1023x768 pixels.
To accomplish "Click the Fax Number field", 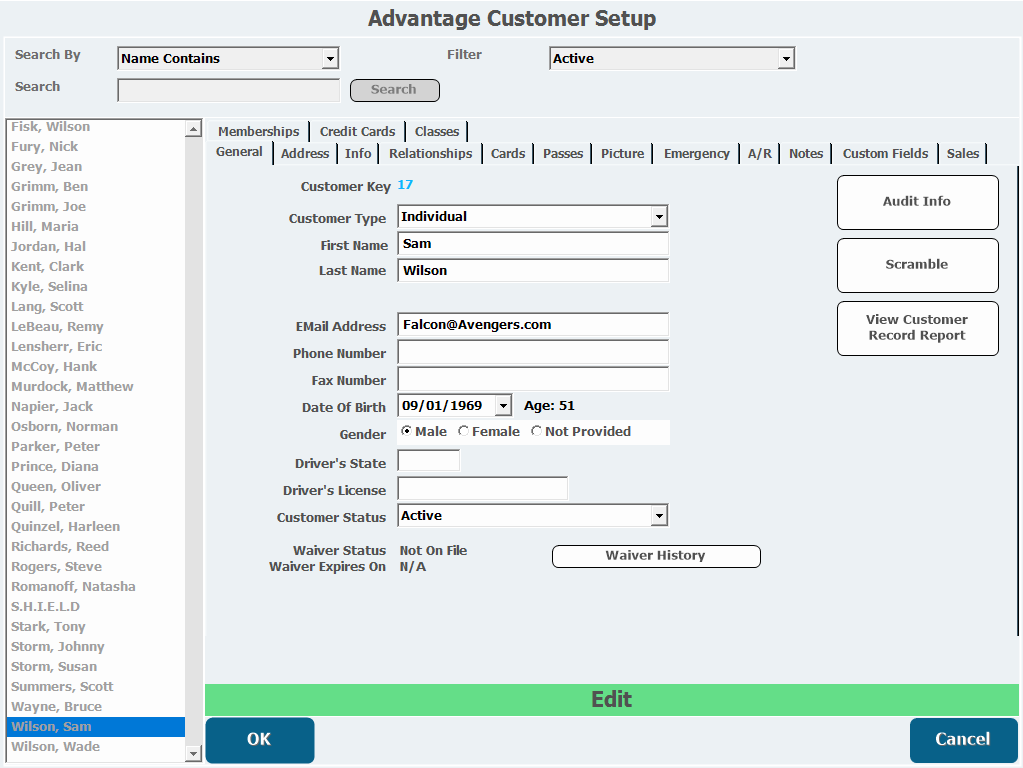I will click(532, 379).
